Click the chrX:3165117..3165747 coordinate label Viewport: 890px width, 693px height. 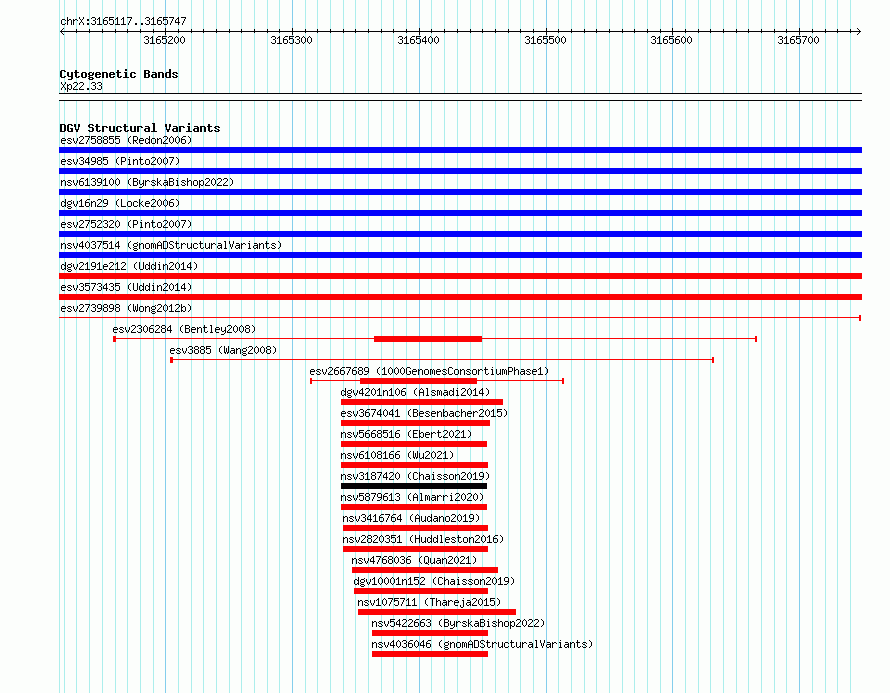pyautogui.click(x=123, y=22)
